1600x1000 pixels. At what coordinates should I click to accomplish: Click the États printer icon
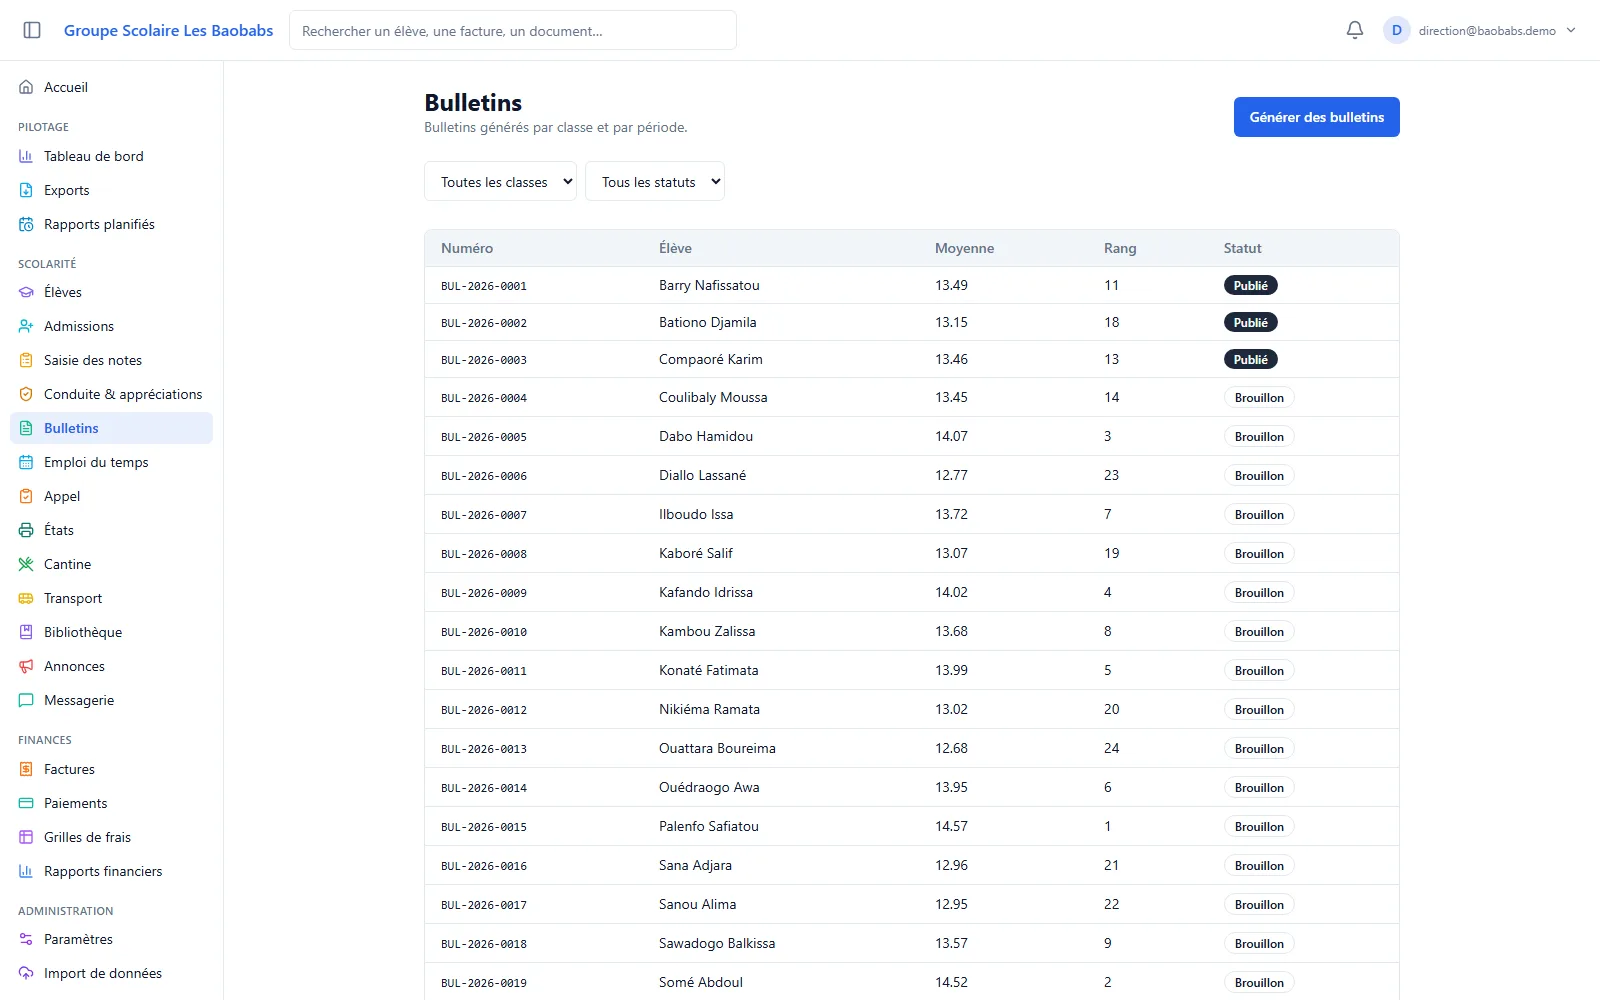pyautogui.click(x=26, y=530)
